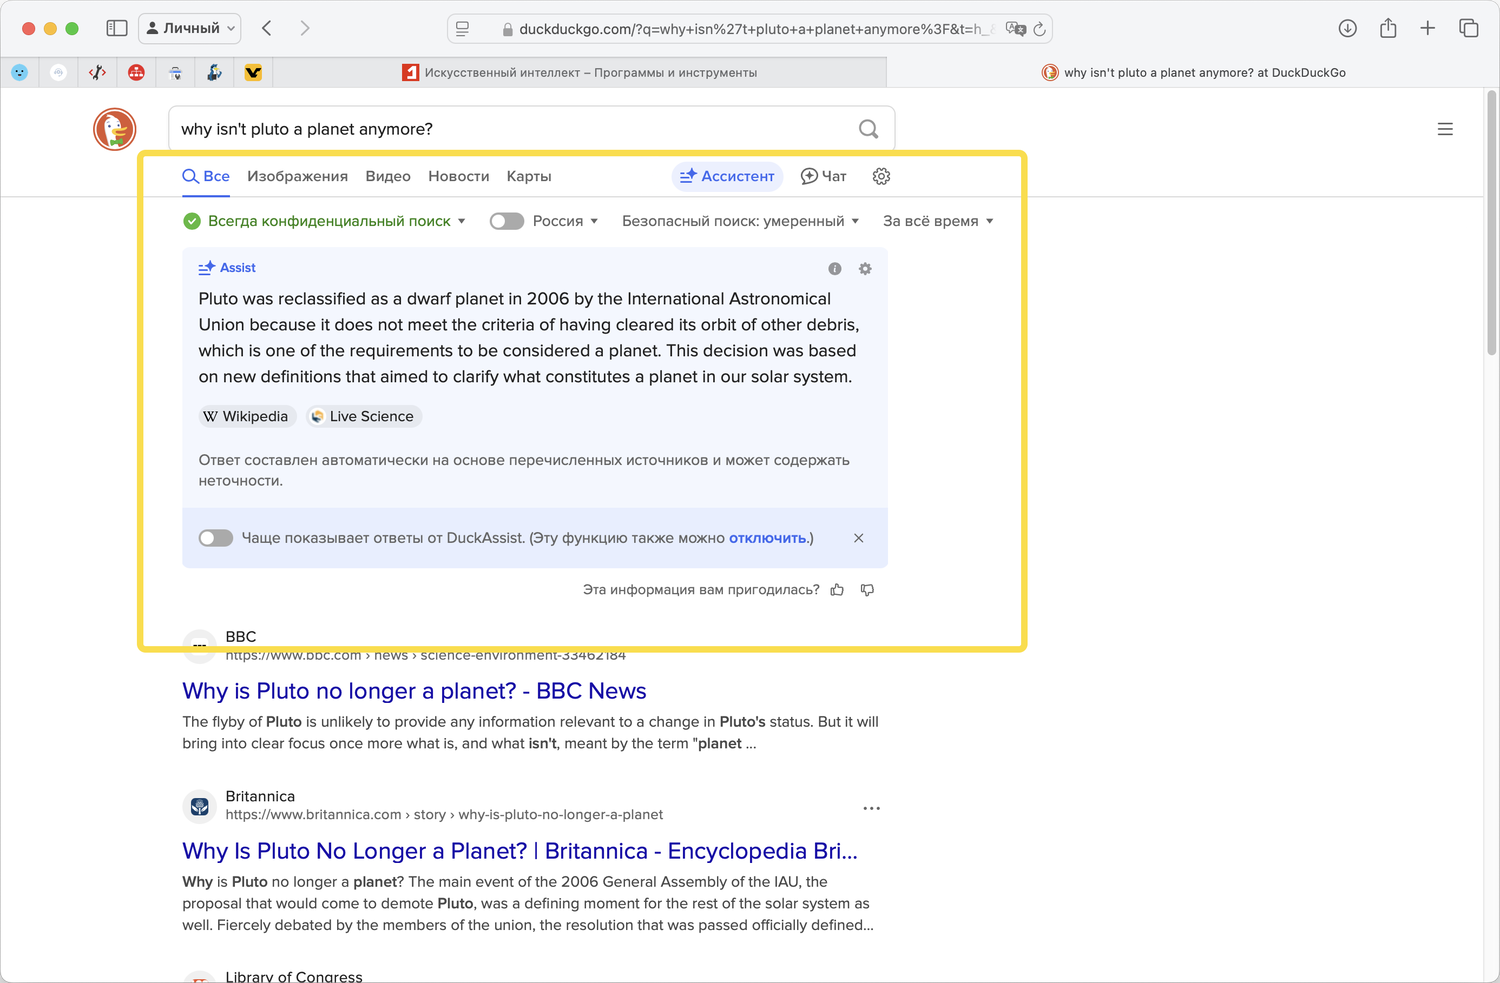
Task: Click the britannica.com result URL
Action: pos(444,815)
